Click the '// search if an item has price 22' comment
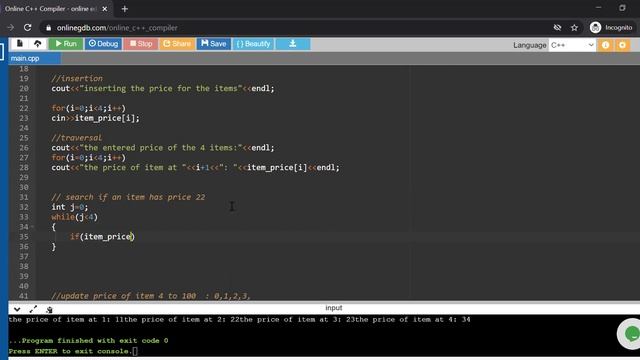Viewport: 640px width, 360px height. coord(128,197)
